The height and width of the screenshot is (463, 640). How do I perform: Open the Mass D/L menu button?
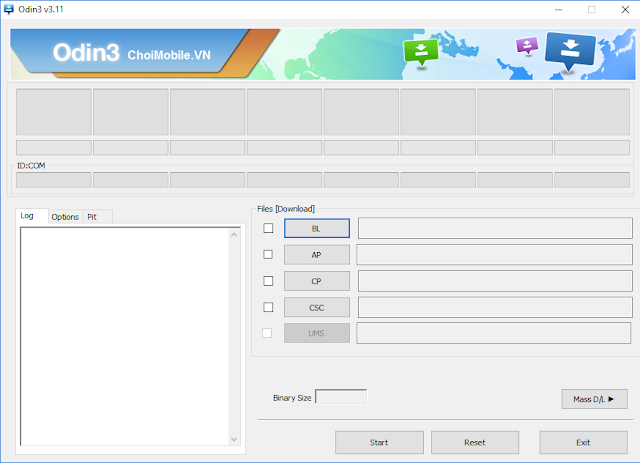[x=594, y=399]
